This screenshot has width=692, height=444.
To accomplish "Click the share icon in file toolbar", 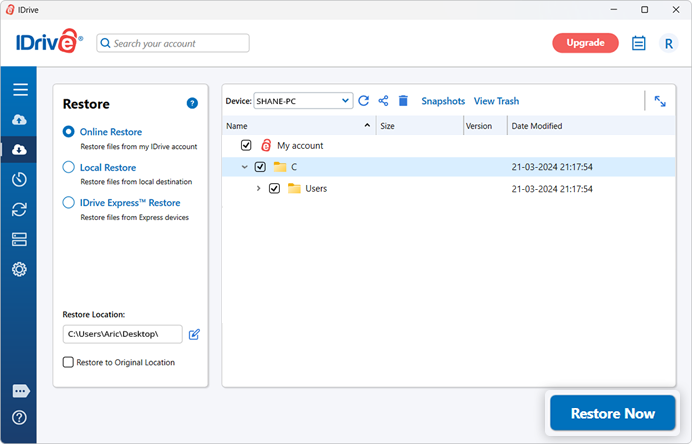I will click(x=383, y=101).
